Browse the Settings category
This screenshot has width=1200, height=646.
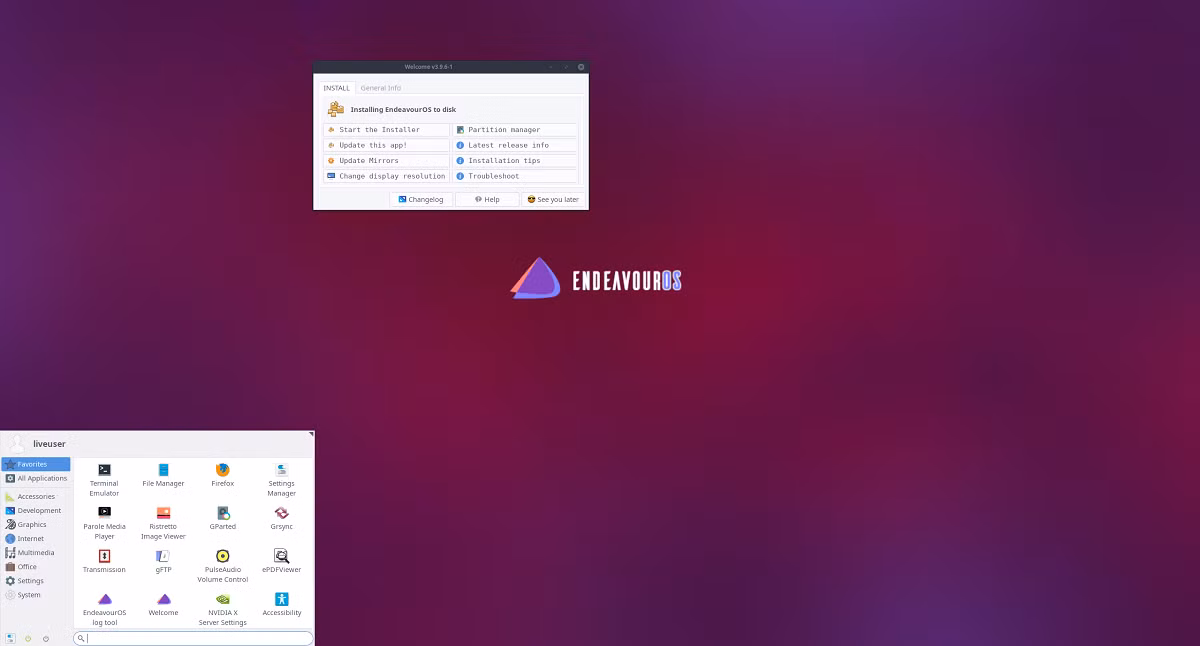point(36,580)
